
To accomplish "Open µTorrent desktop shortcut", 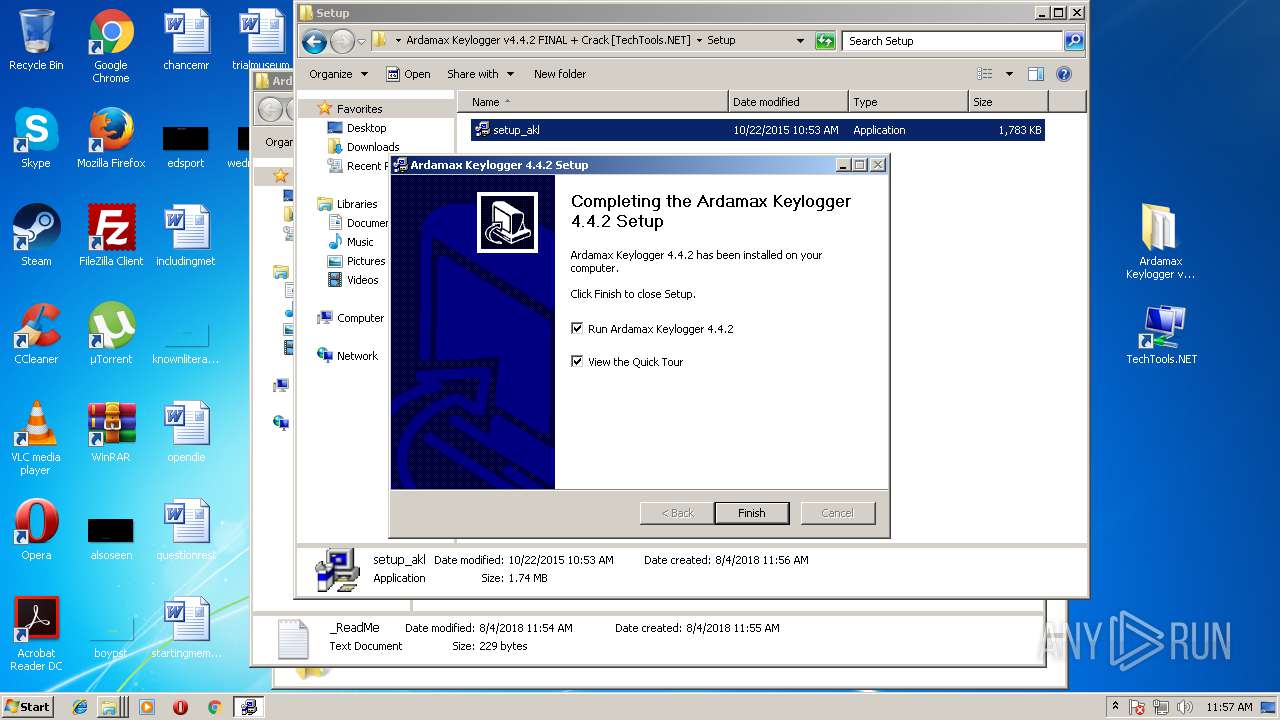I will (111, 334).
